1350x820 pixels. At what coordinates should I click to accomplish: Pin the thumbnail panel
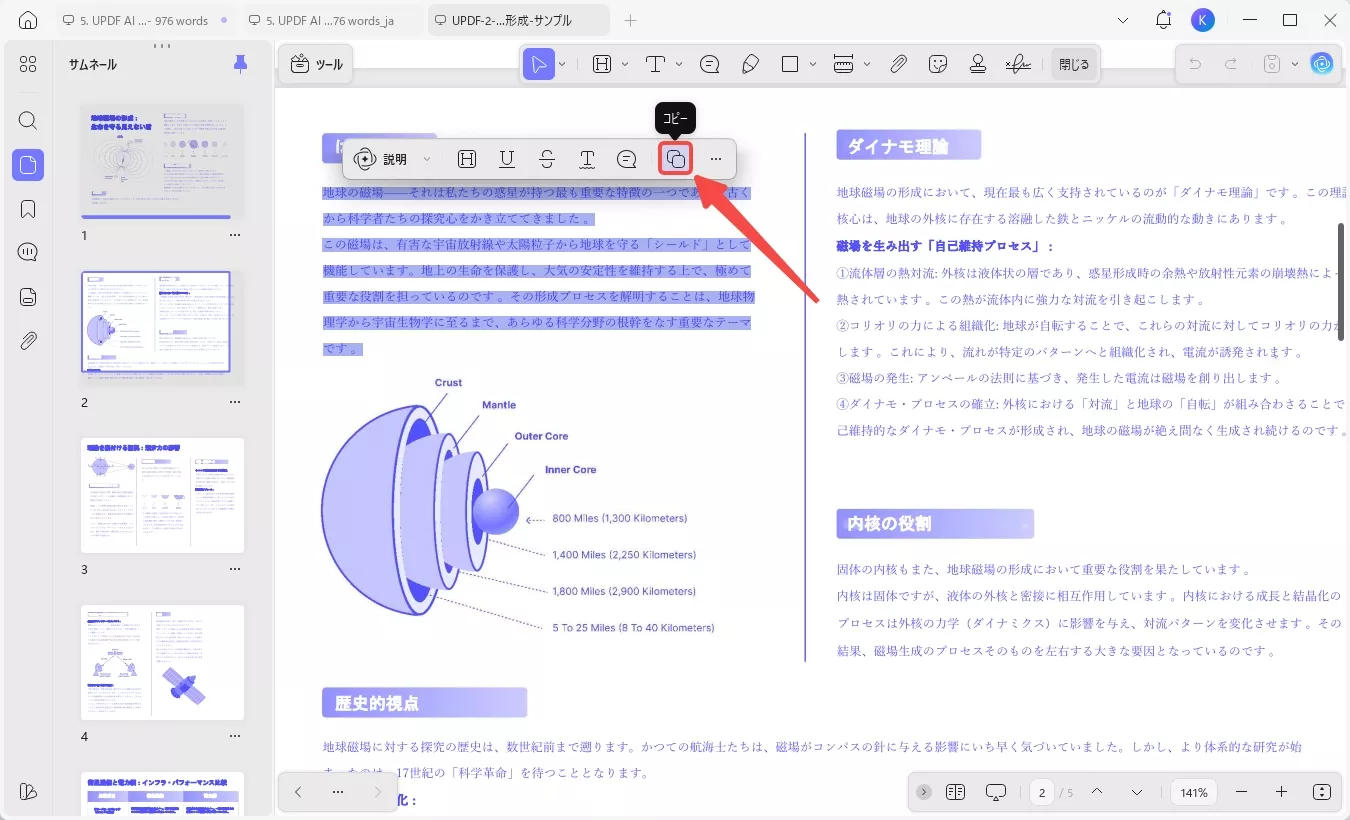coord(240,63)
